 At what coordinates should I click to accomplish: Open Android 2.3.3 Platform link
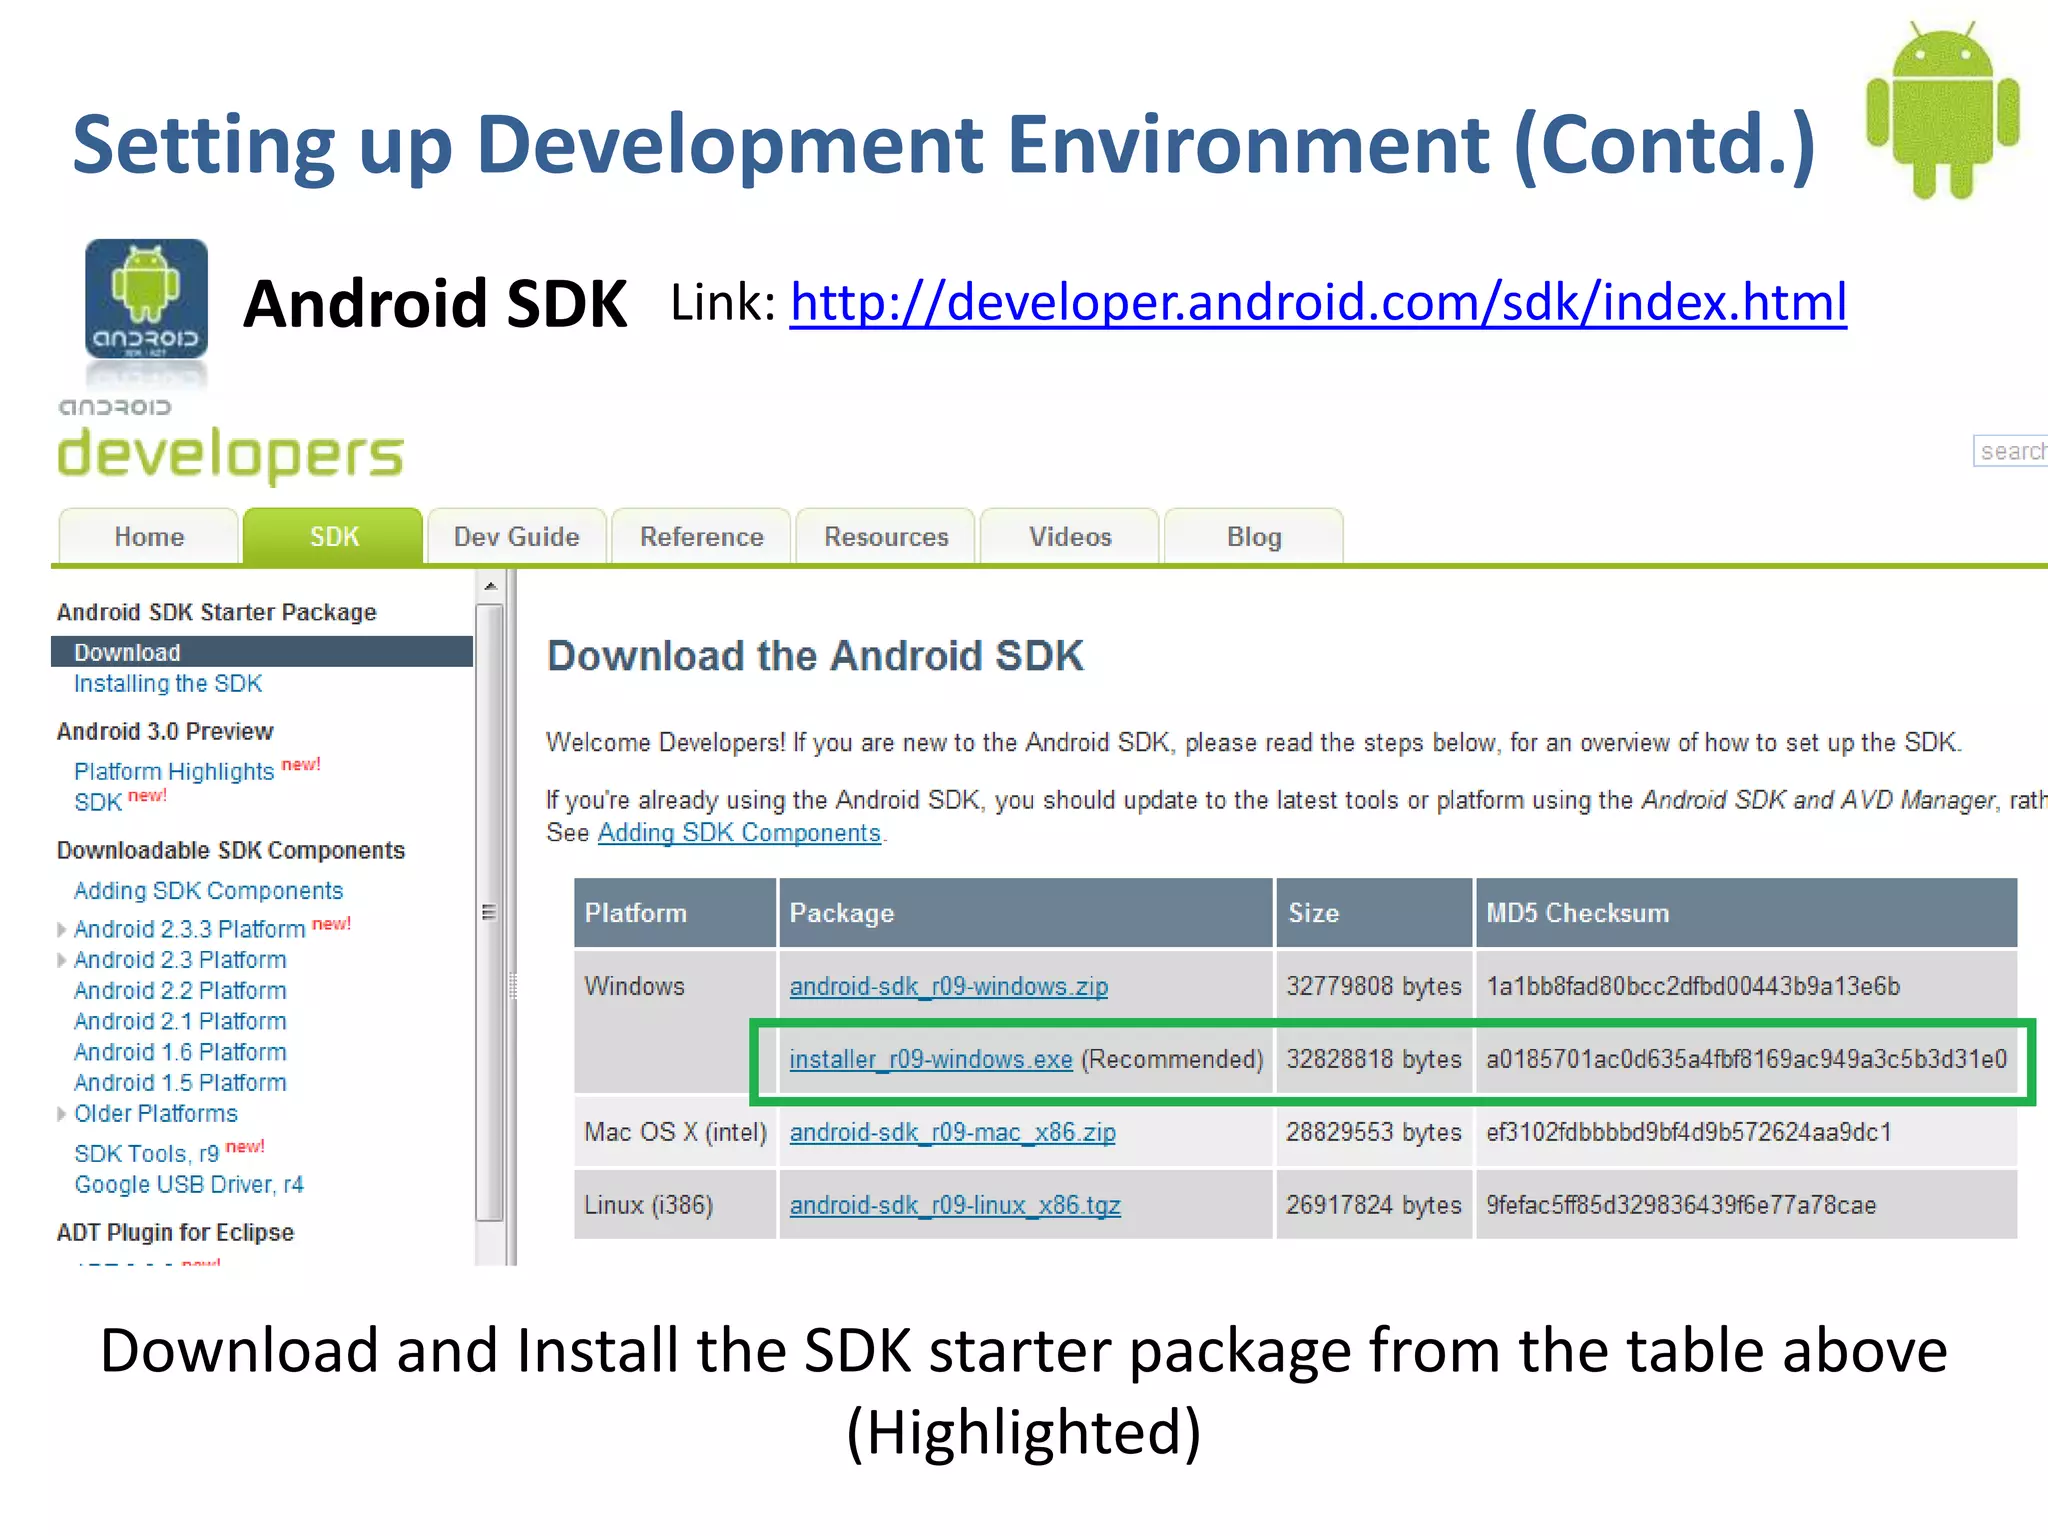click(189, 929)
